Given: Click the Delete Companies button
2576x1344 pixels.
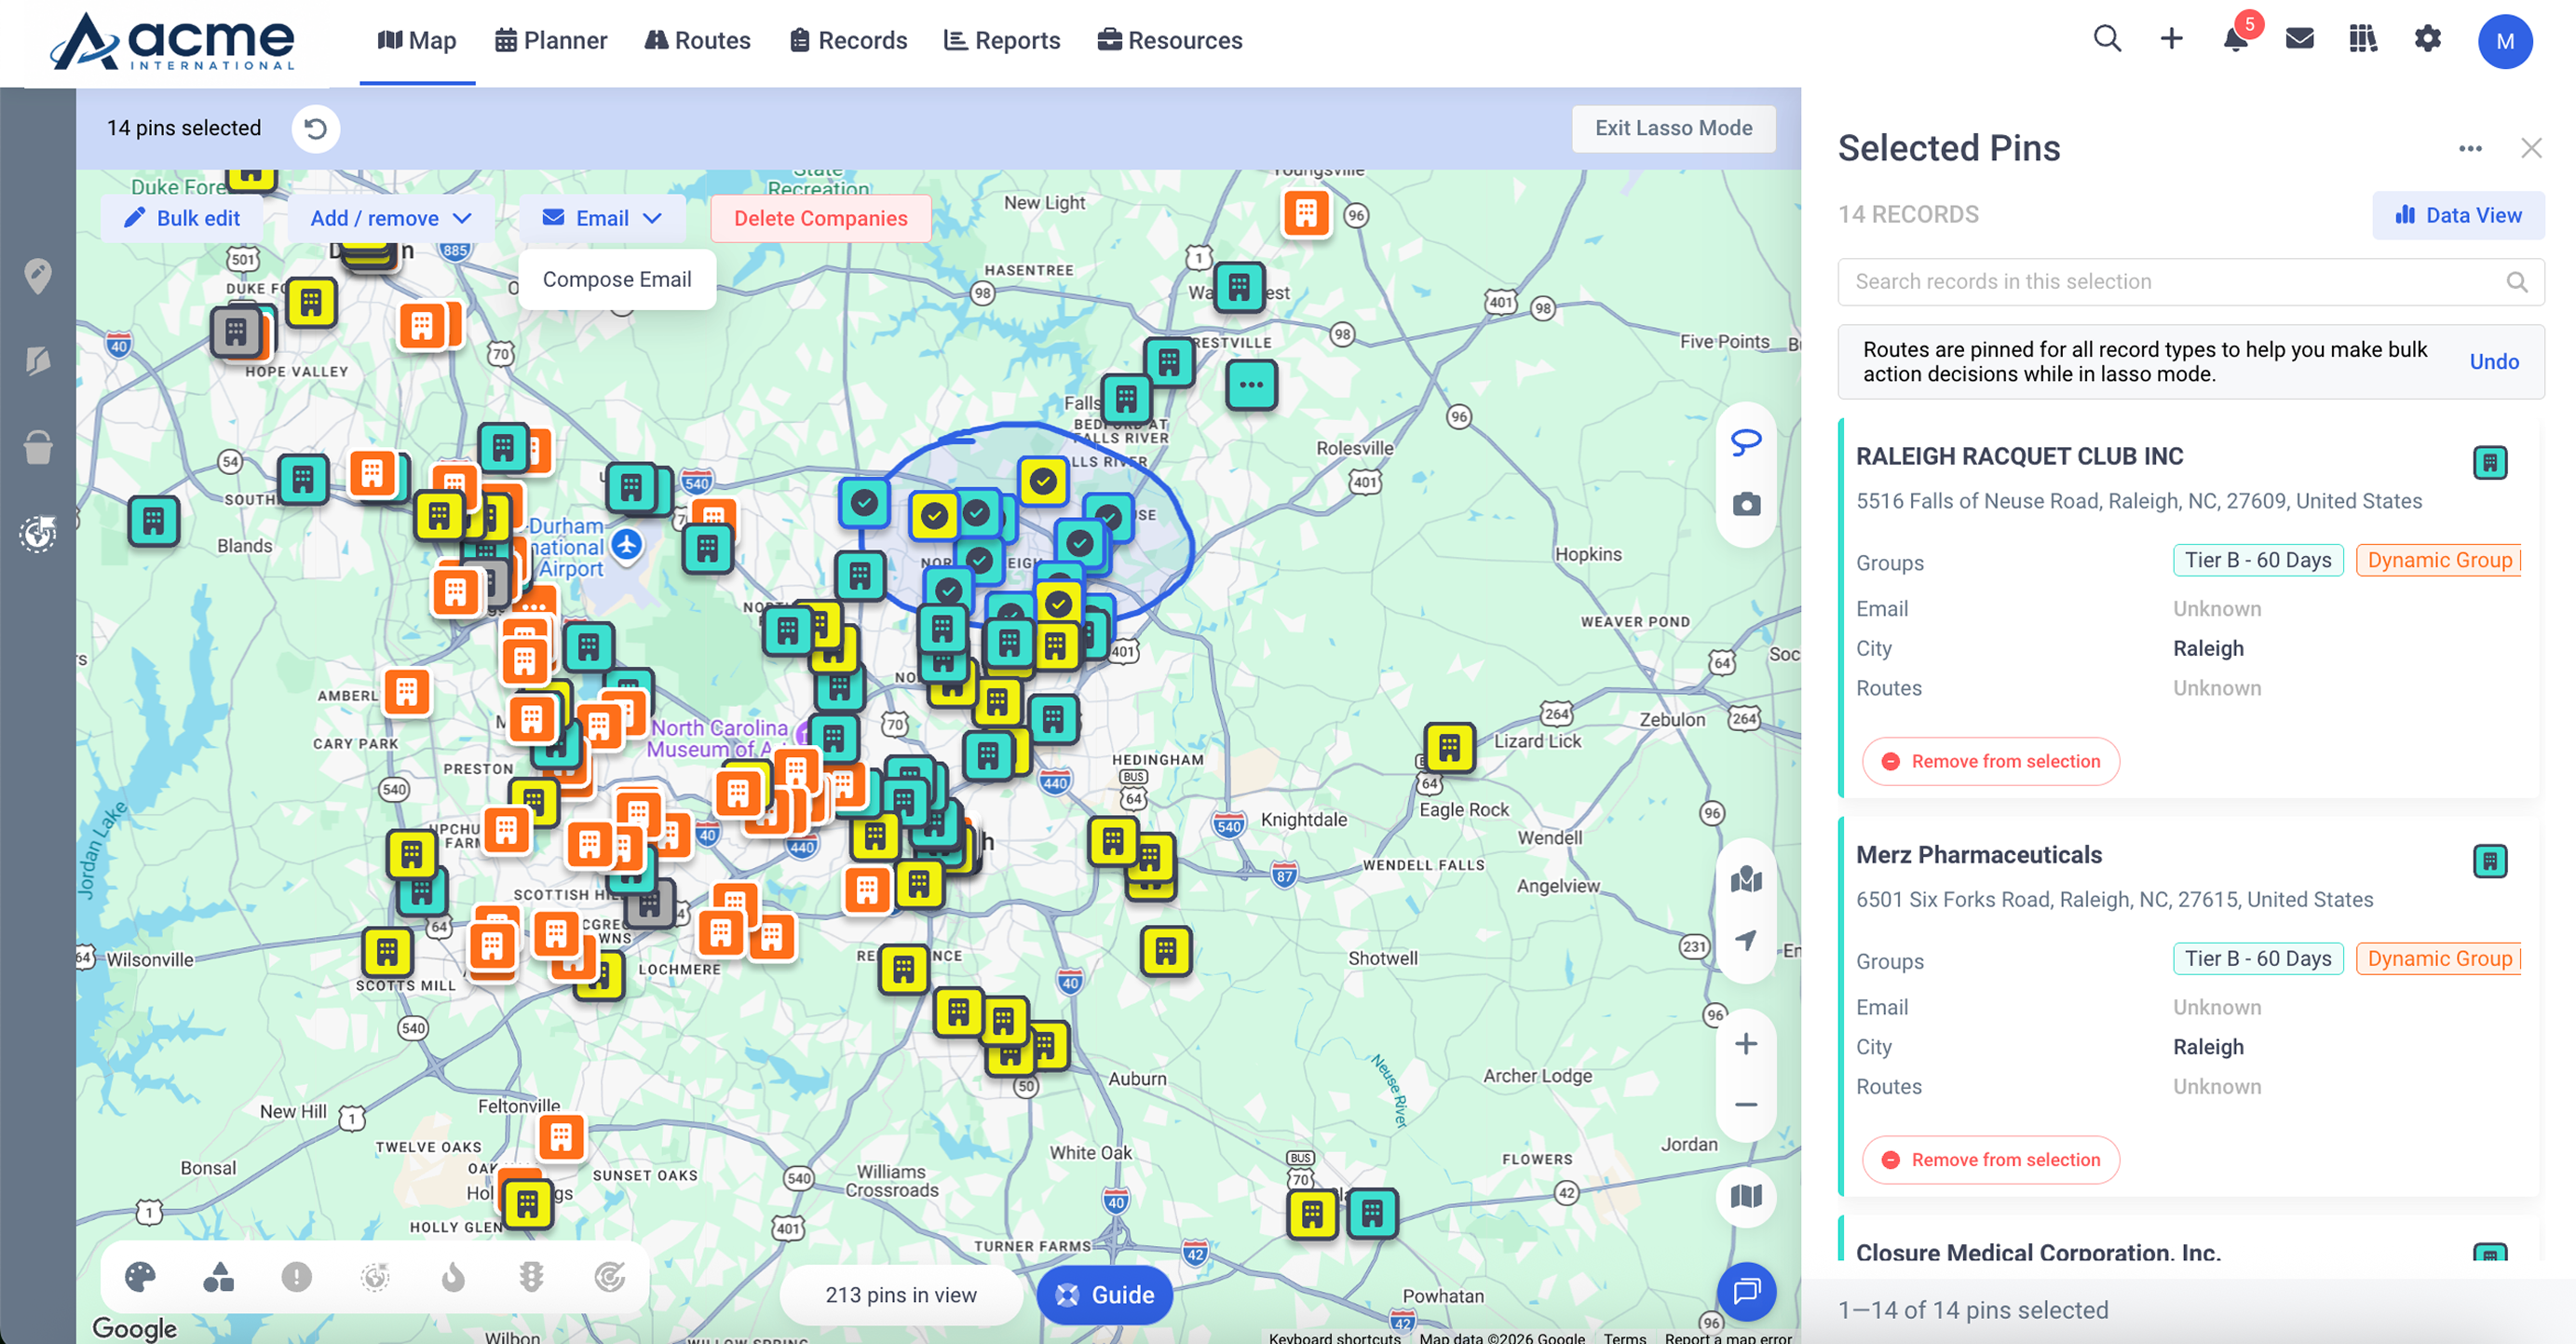Looking at the screenshot, I should [821, 218].
